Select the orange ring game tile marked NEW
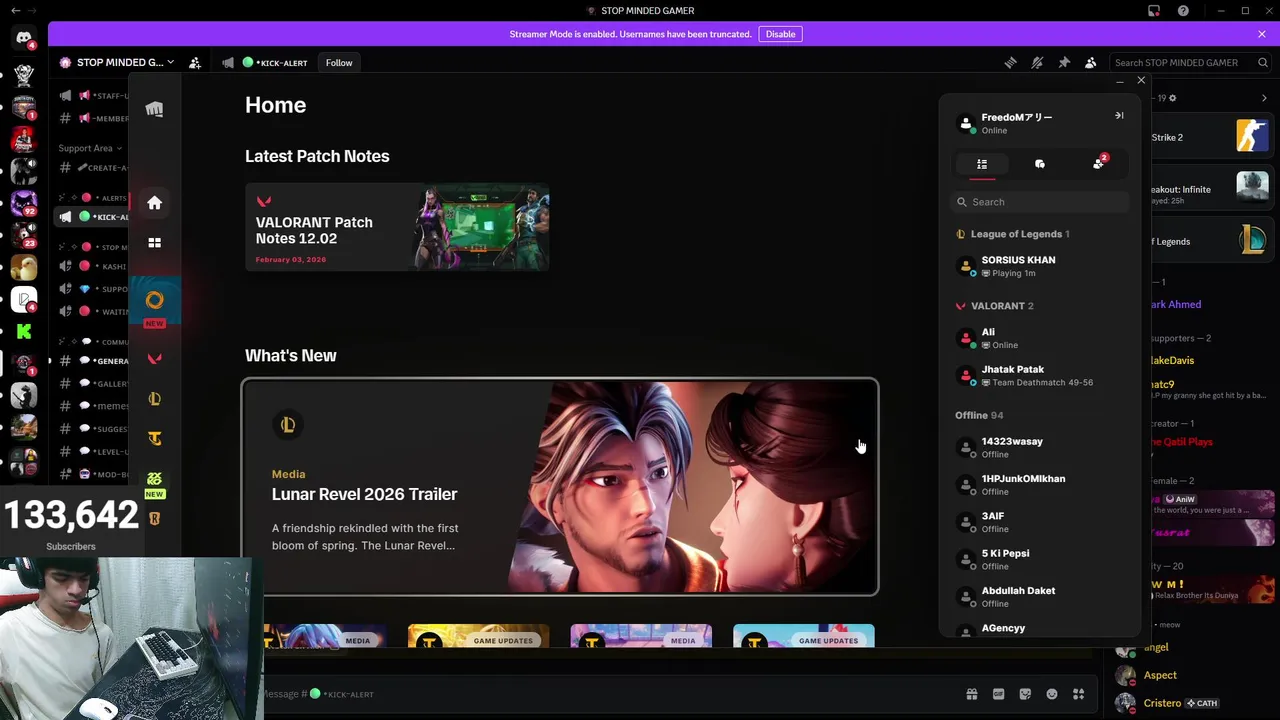Screen dimensions: 1280x720 pyautogui.click(x=154, y=301)
